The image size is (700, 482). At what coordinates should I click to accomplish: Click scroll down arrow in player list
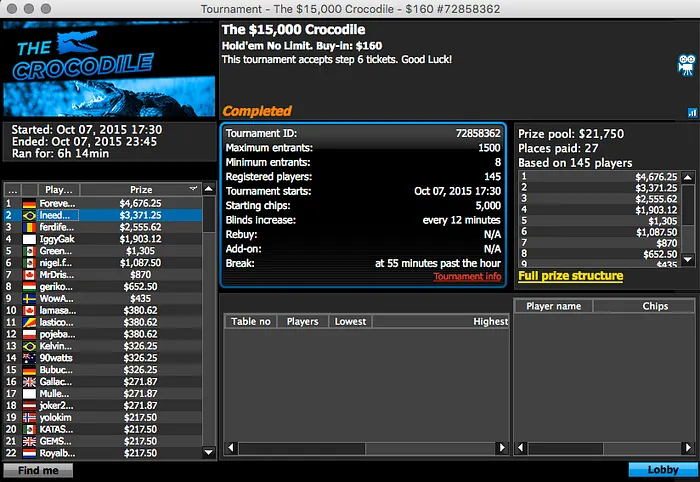click(x=209, y=452)
